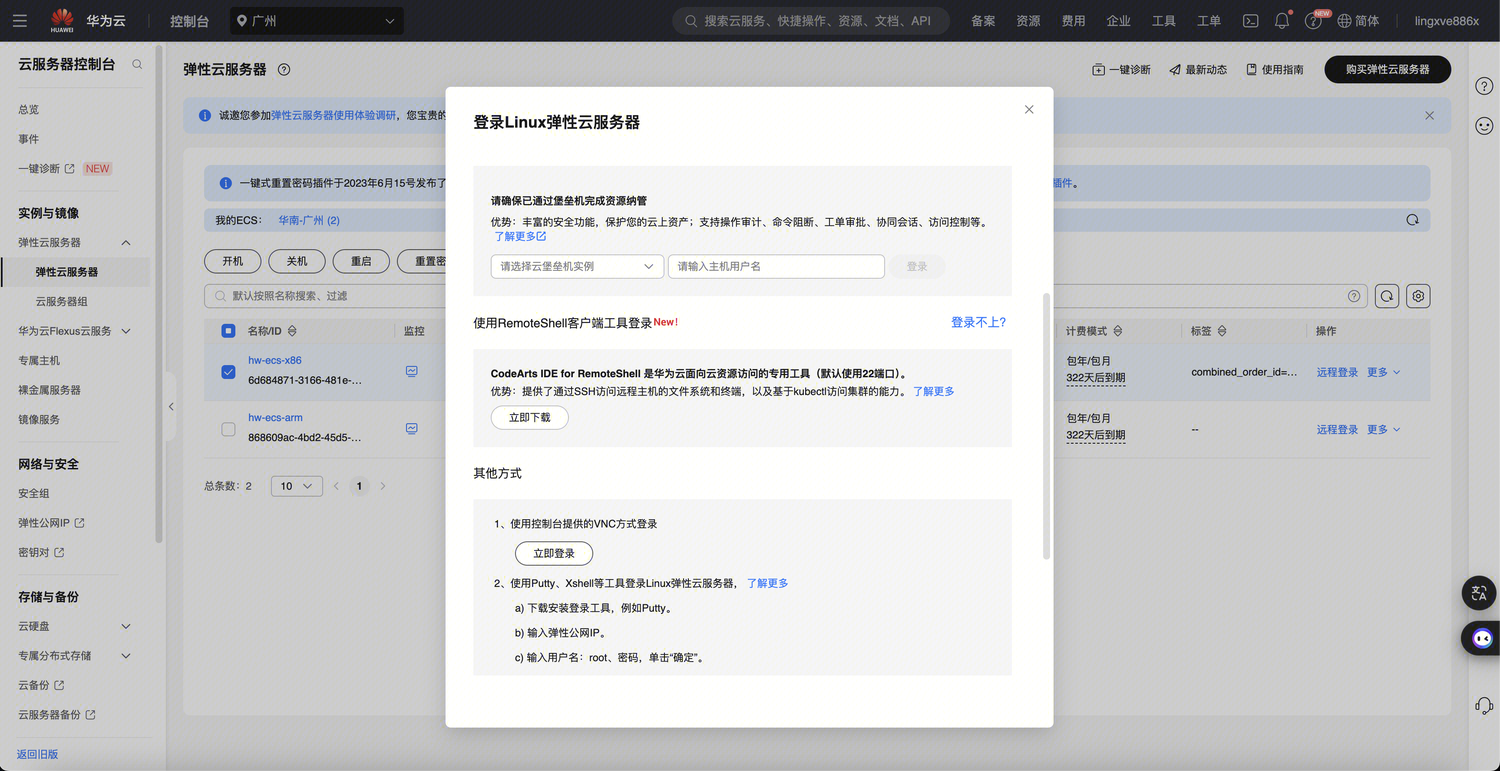
Task: Refresh the 我的ECS region bar
Action: pyautogui.click(x=1412, y=220)
